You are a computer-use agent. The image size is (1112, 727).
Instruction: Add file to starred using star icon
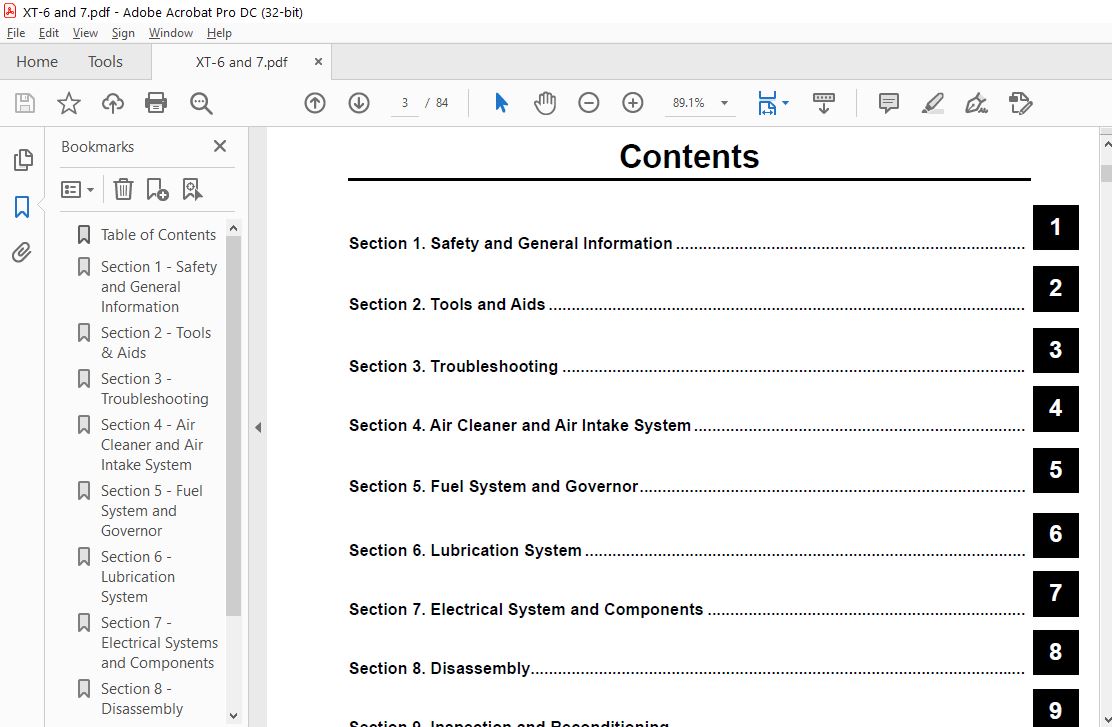(69, 104)
